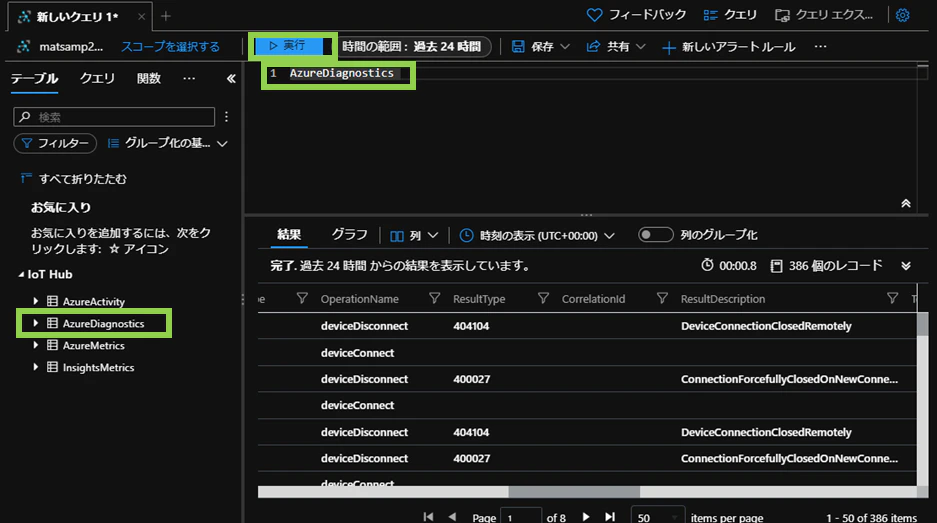Expand results details double chevron down

coord(906,266)
